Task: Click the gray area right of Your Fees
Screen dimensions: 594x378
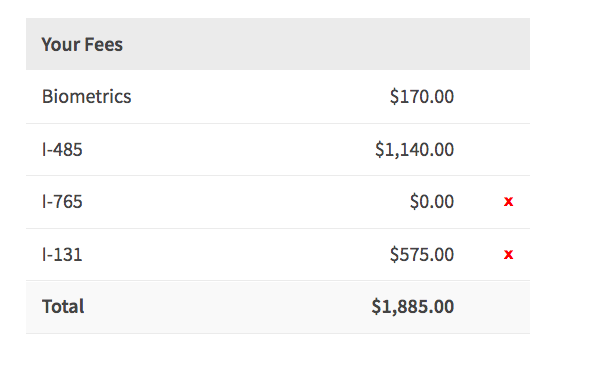Action: [327, 44]
